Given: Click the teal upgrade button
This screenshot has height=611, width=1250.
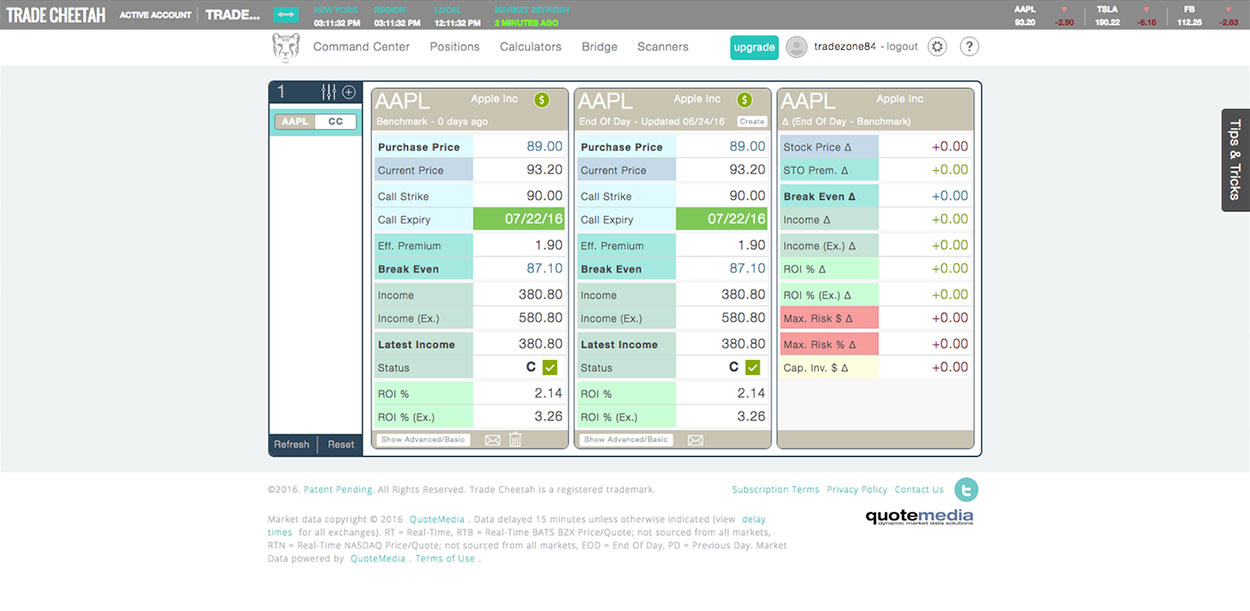Looking at the screenshot, I should 754,47.
